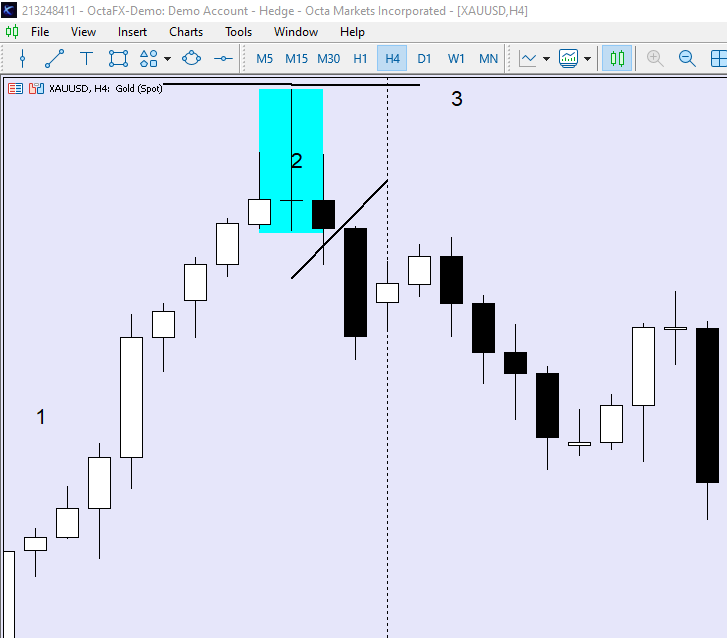Click the line chart type icon
This screenshot has height=638, width=727.
[528, 58]
